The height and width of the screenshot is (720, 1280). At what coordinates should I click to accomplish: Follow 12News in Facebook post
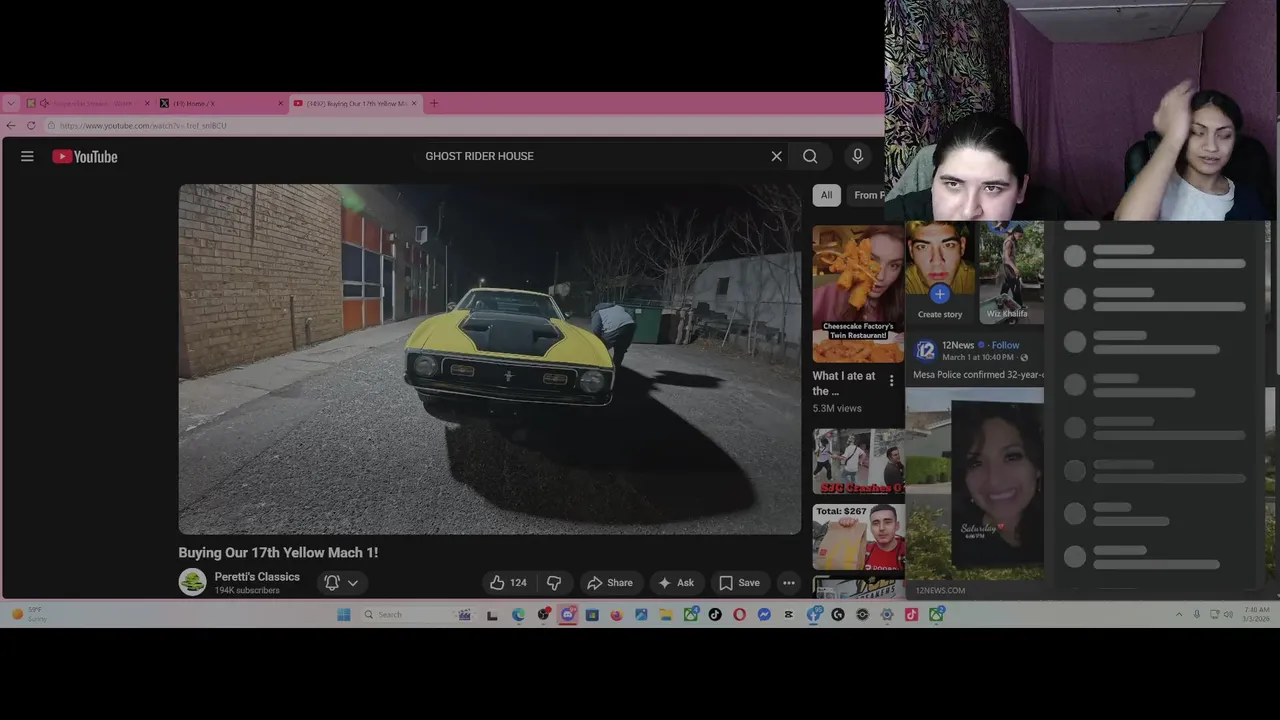pyautogui.click(x=1005, y=345)
